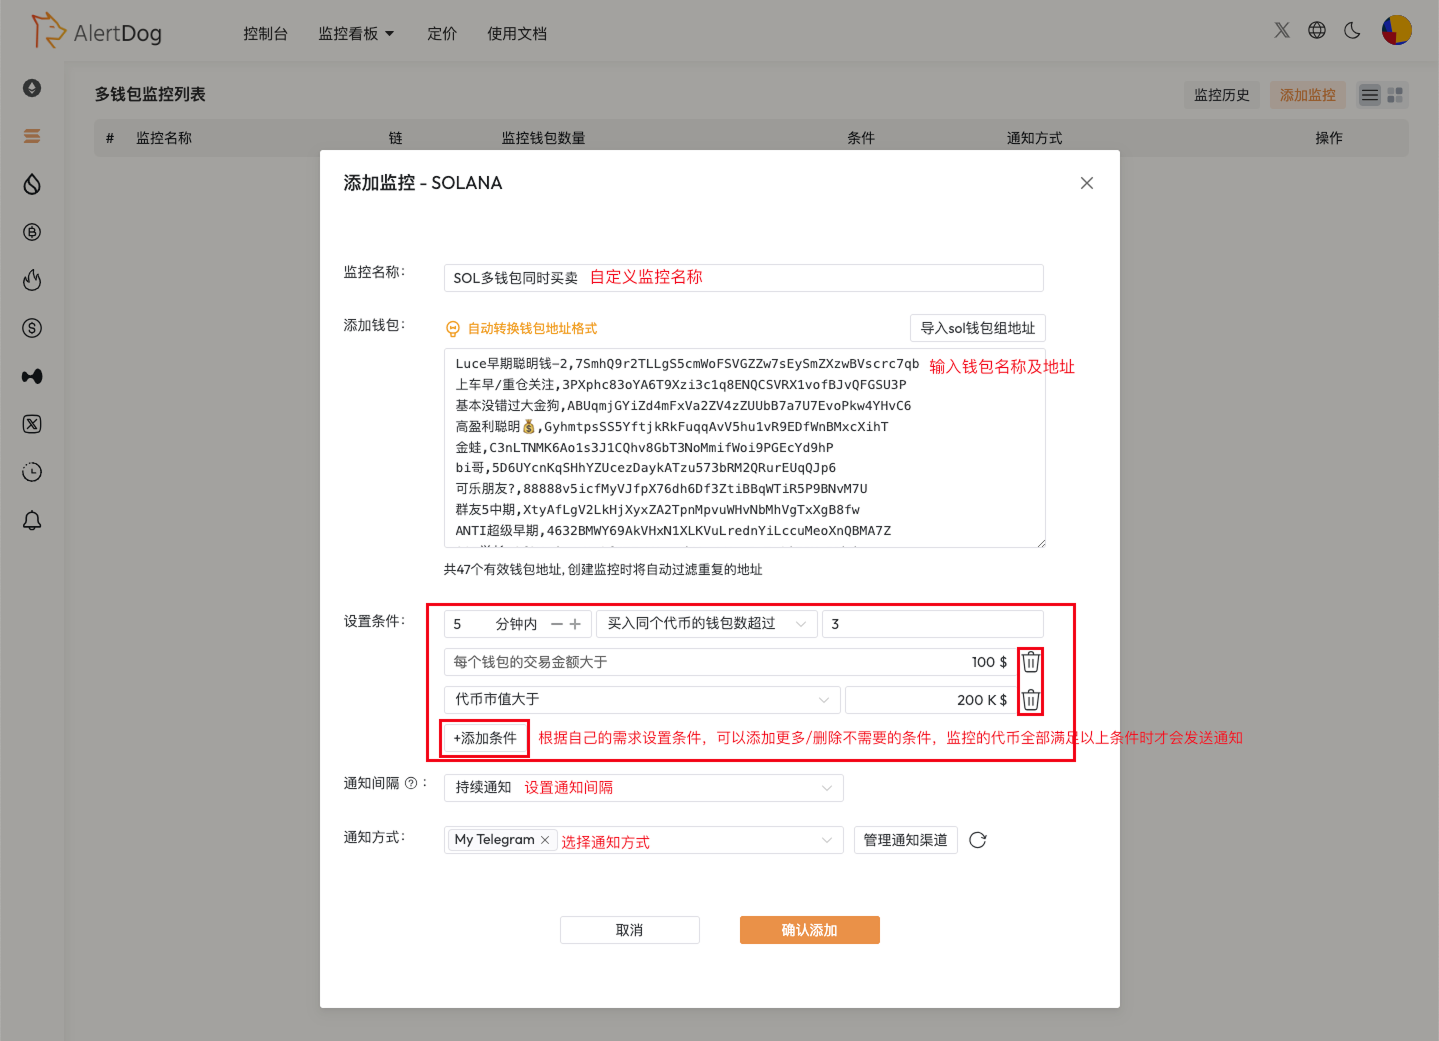Open the notifications bell icon in sidebar
The height and width of the screenshot is (1041, 1439).
(x=32, y=520)
